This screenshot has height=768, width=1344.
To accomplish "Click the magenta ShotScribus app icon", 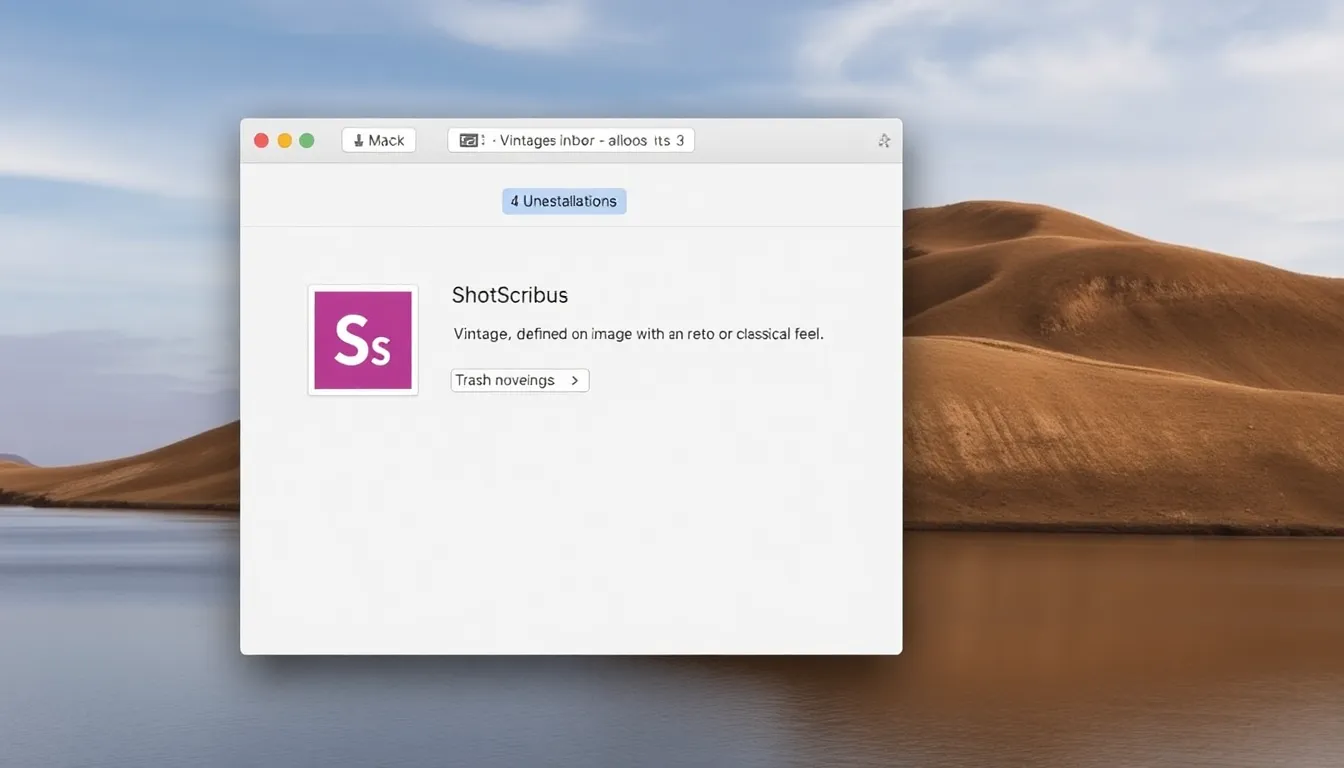I will click(x=363, y=340).
